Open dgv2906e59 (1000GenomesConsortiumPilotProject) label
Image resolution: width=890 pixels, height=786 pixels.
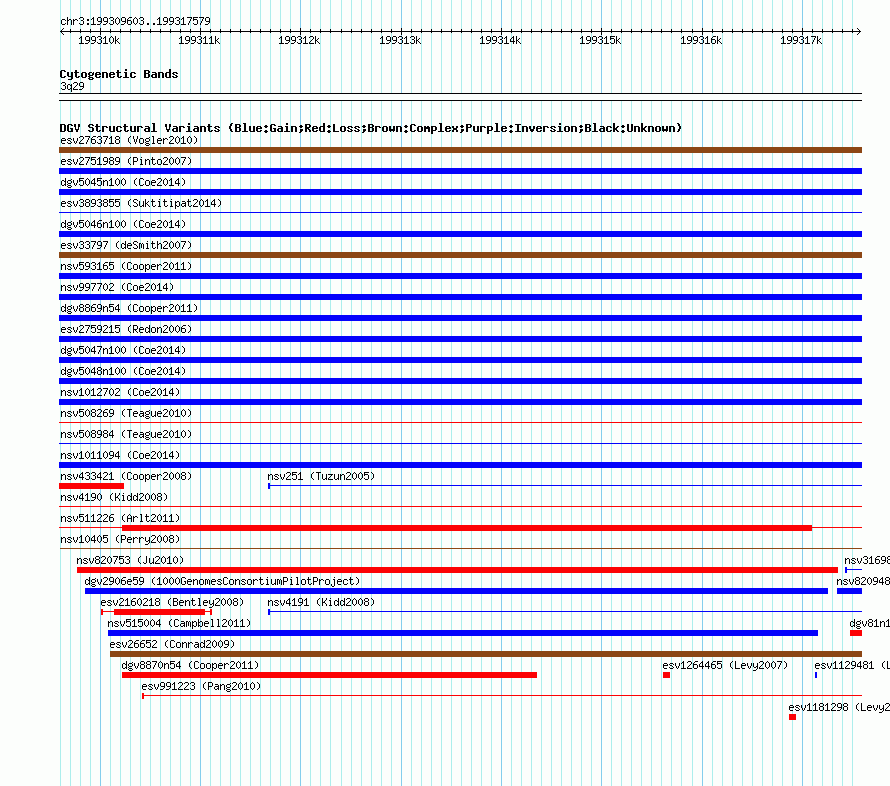point(222,581)
